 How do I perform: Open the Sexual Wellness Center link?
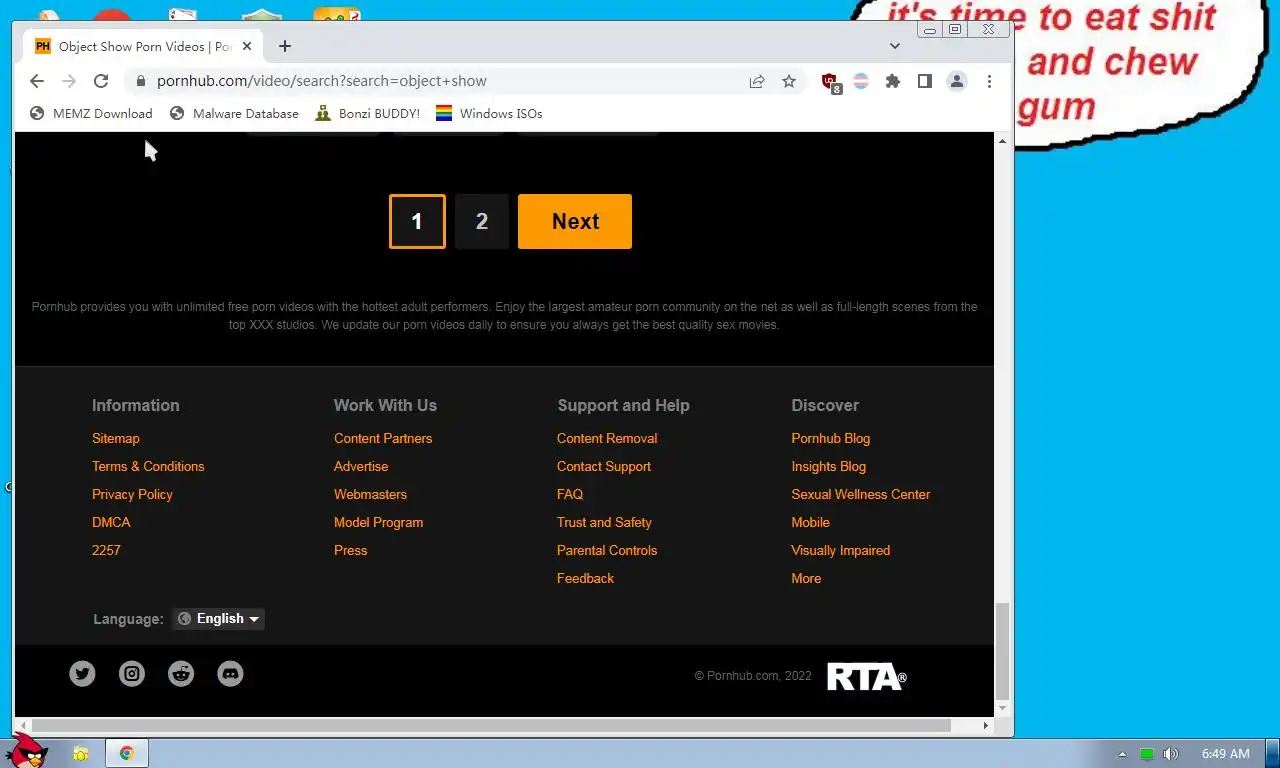860,494
